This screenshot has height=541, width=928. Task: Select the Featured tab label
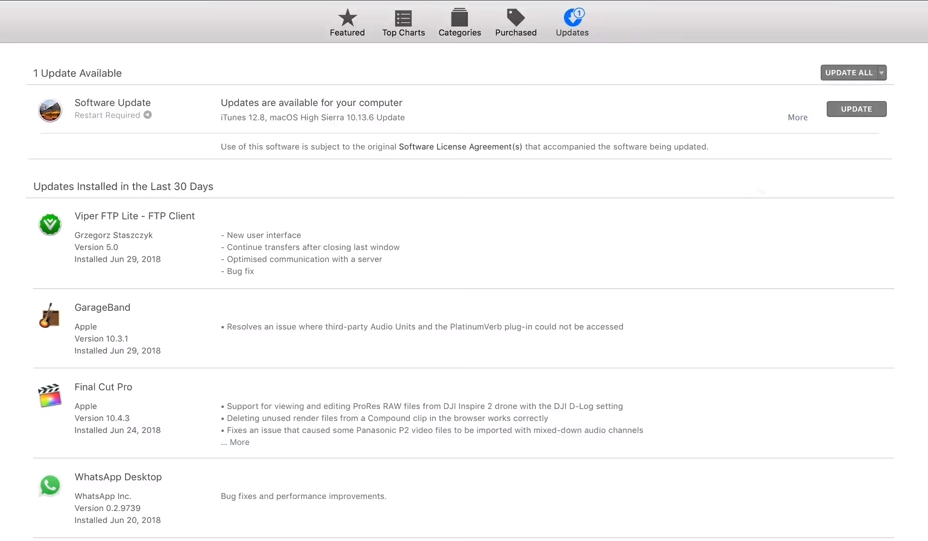coord(347,33)
